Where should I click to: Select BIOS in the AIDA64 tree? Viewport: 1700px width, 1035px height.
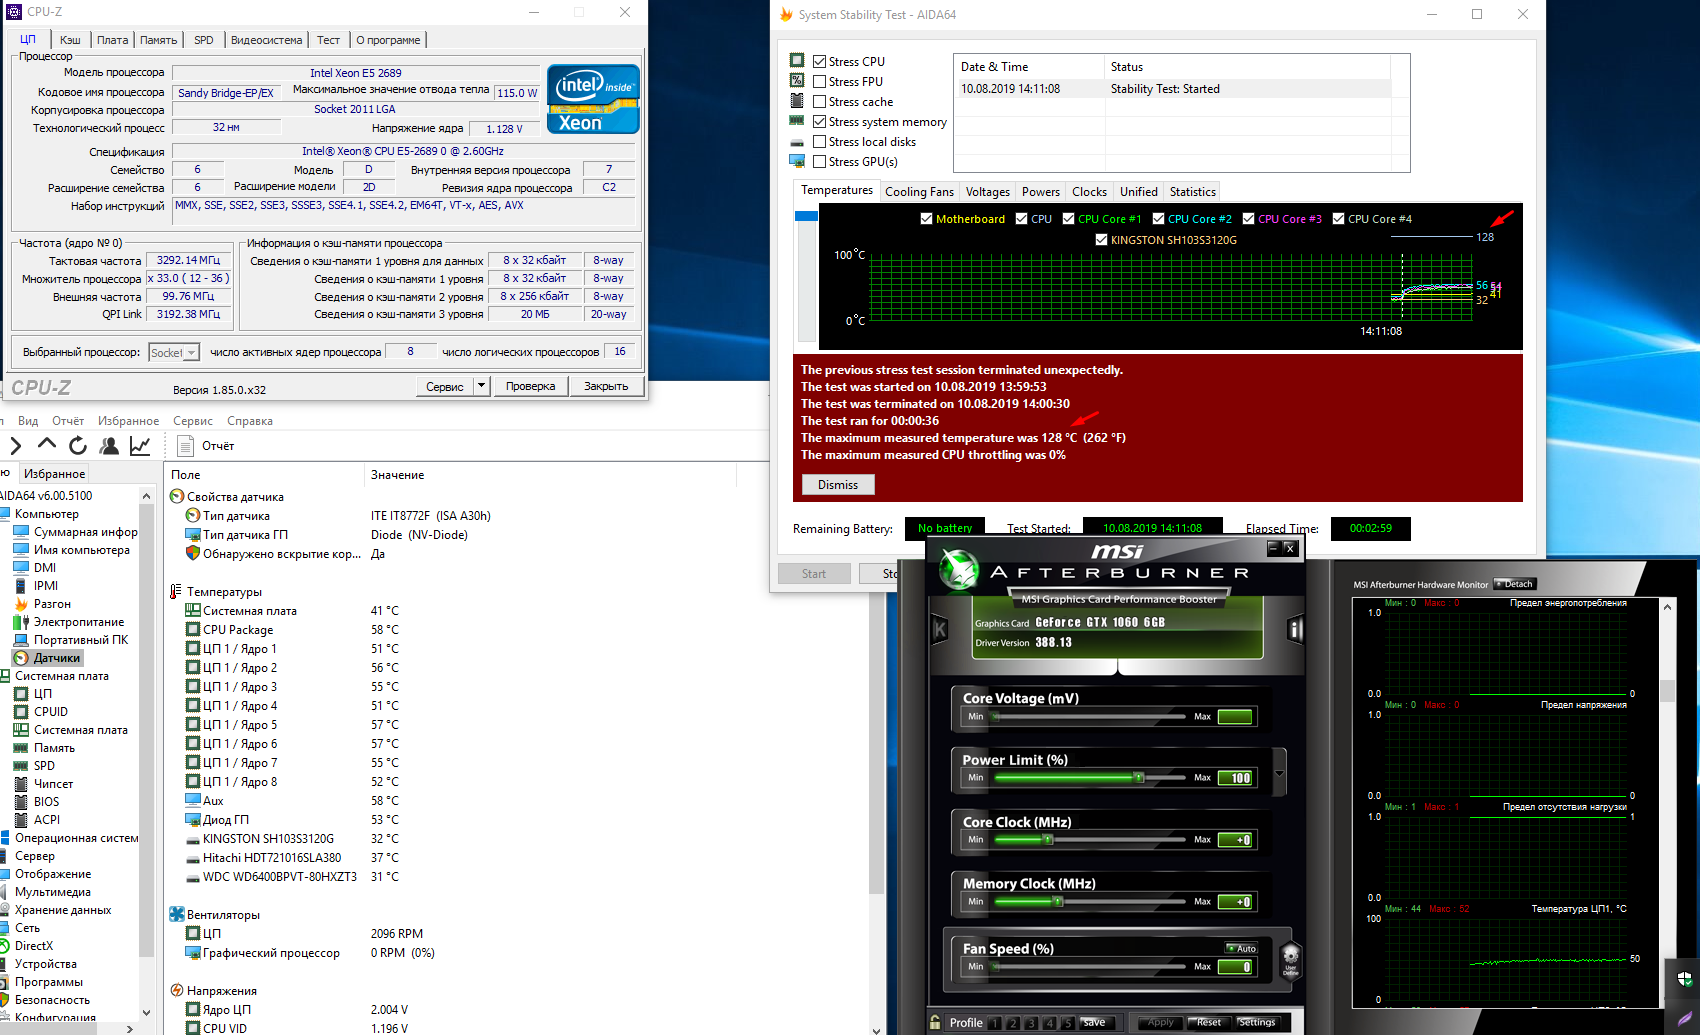46,802
